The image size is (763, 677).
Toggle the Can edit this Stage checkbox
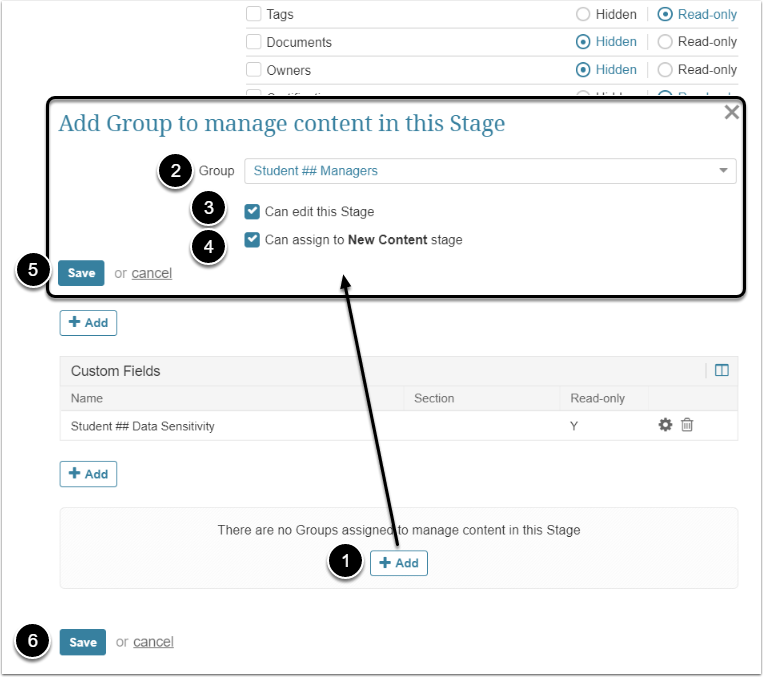[x=253, y=211]
